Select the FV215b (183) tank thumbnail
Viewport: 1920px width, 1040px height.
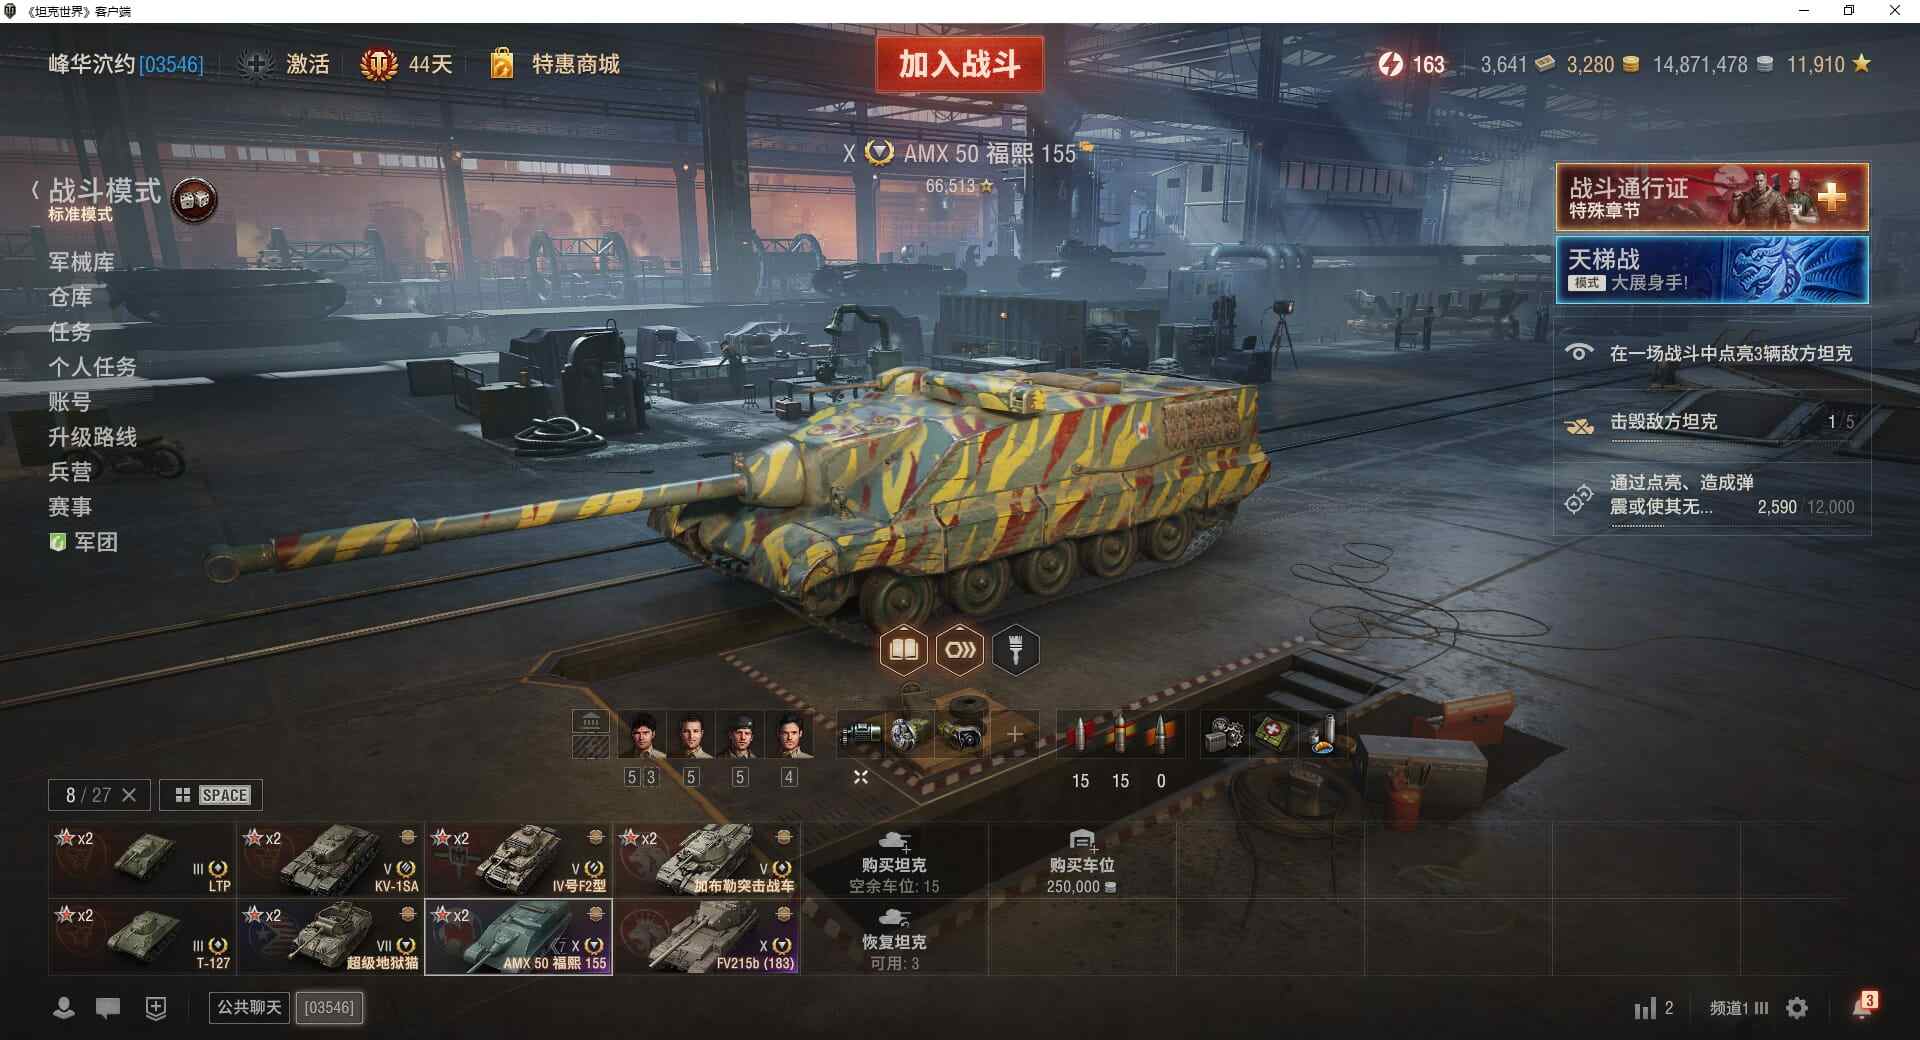(706, 937)
